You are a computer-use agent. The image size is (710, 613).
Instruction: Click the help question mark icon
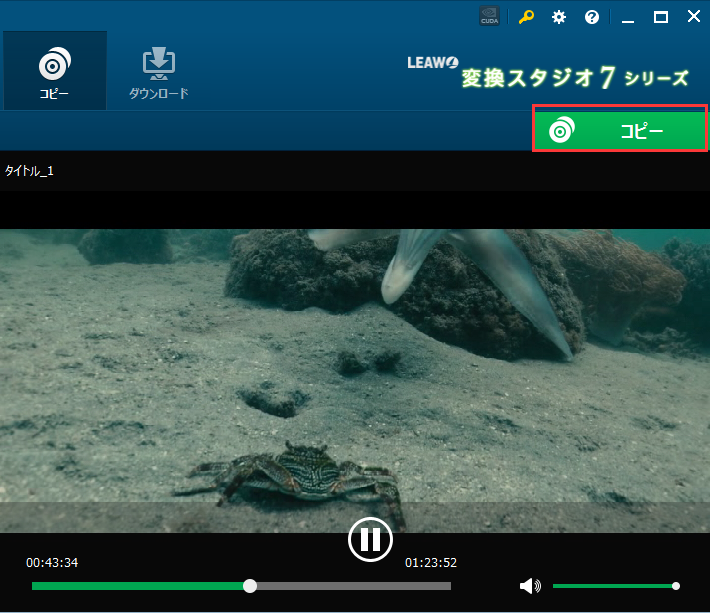click(x=591, y=17)
